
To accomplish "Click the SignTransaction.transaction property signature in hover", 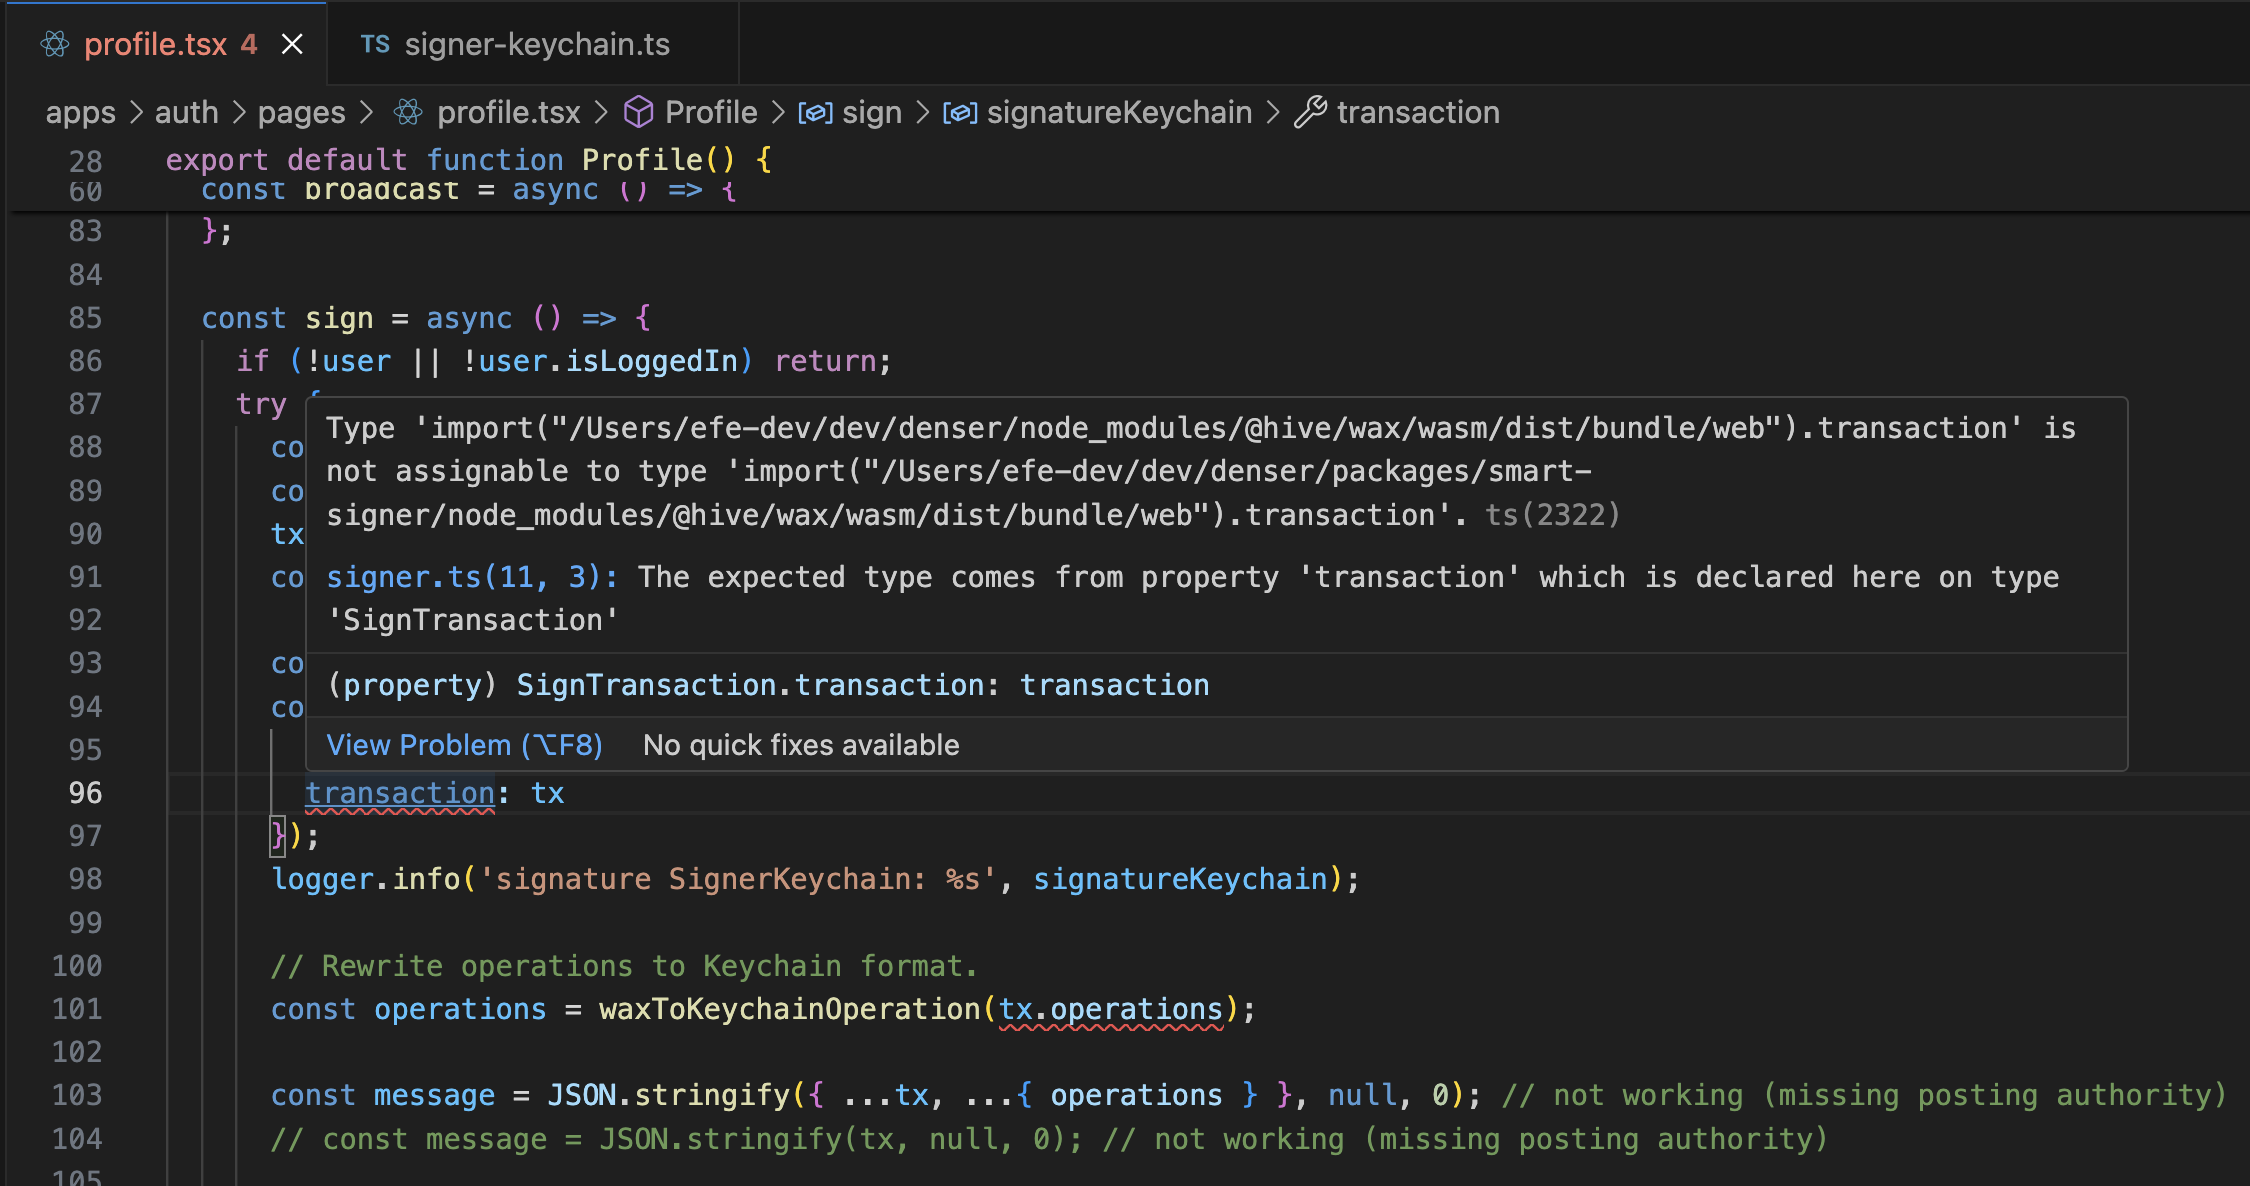I will point(768,685).
